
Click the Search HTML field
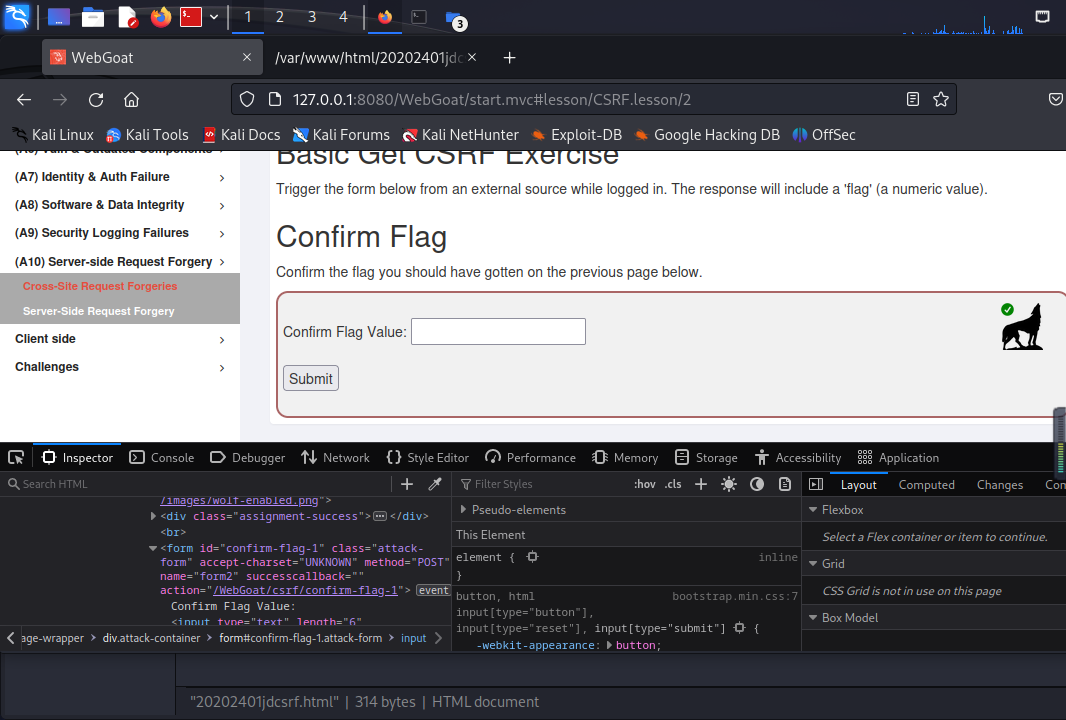[x=197, y=484]
